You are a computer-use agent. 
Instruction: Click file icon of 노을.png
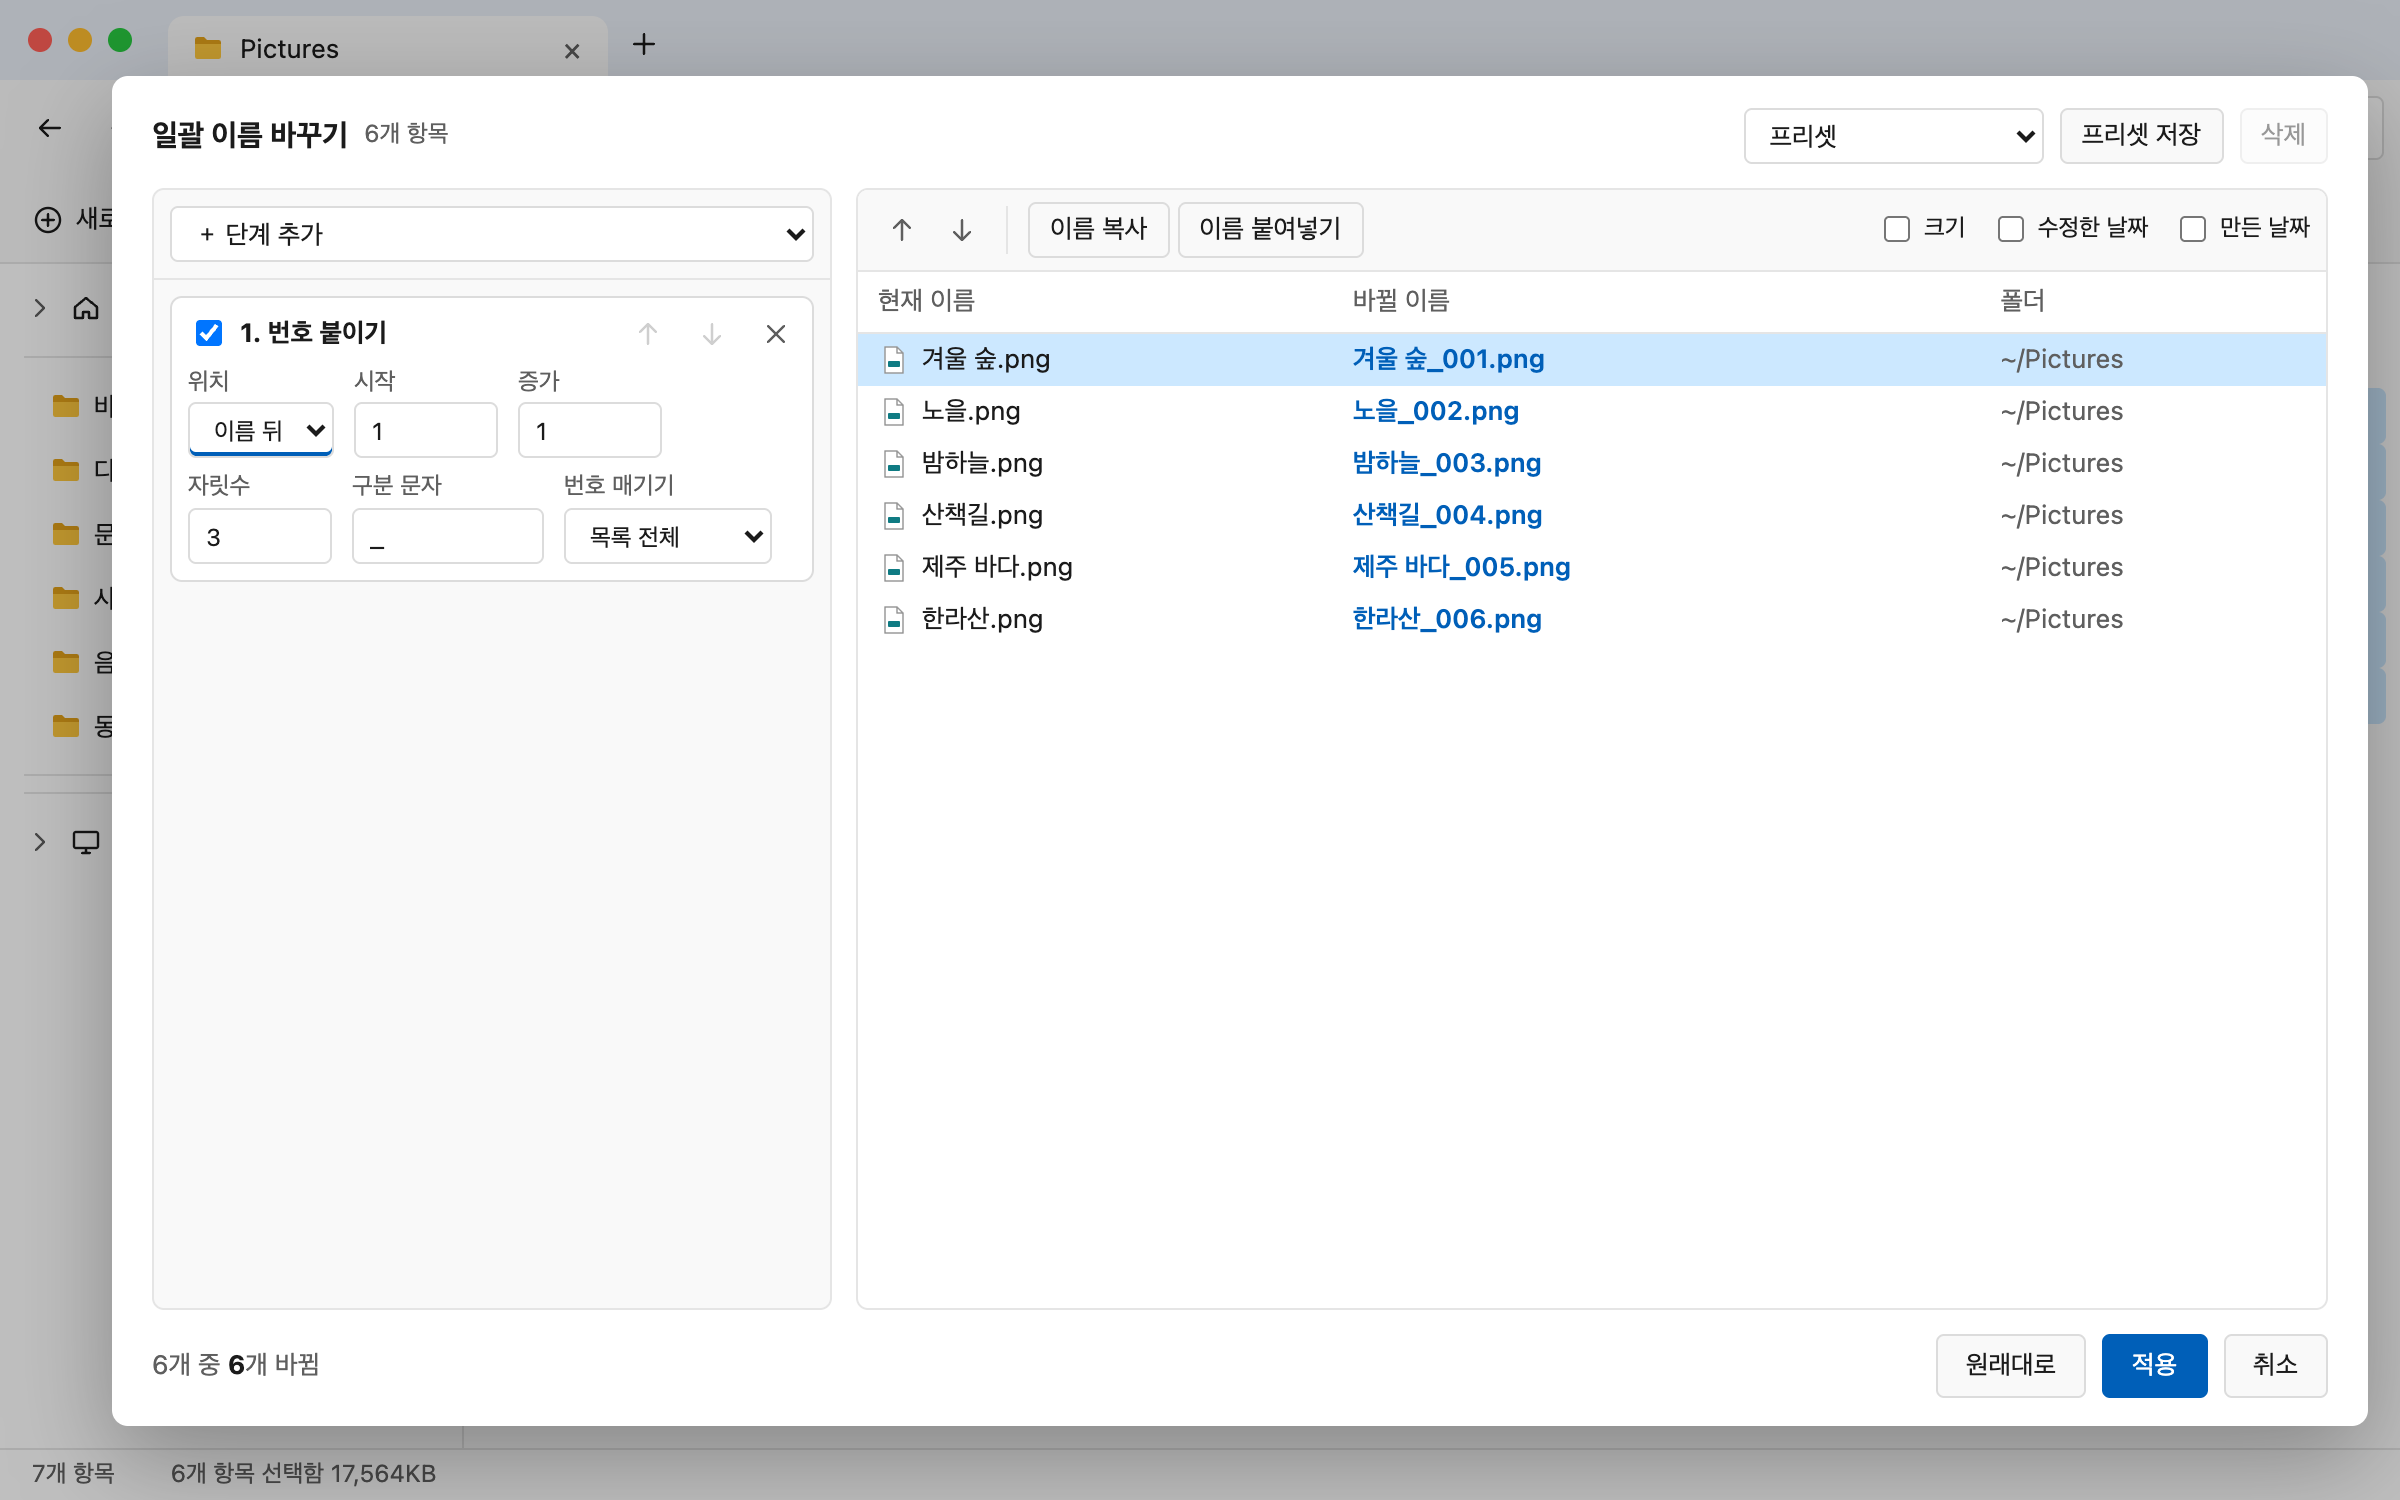(894, 412)
